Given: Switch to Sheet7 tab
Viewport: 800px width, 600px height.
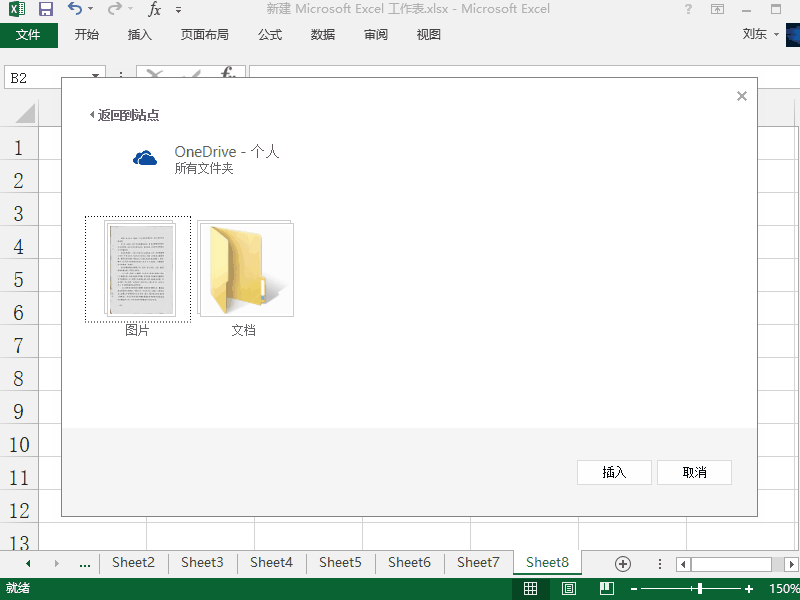Looking at the screenshot, I should click(478, 563).
